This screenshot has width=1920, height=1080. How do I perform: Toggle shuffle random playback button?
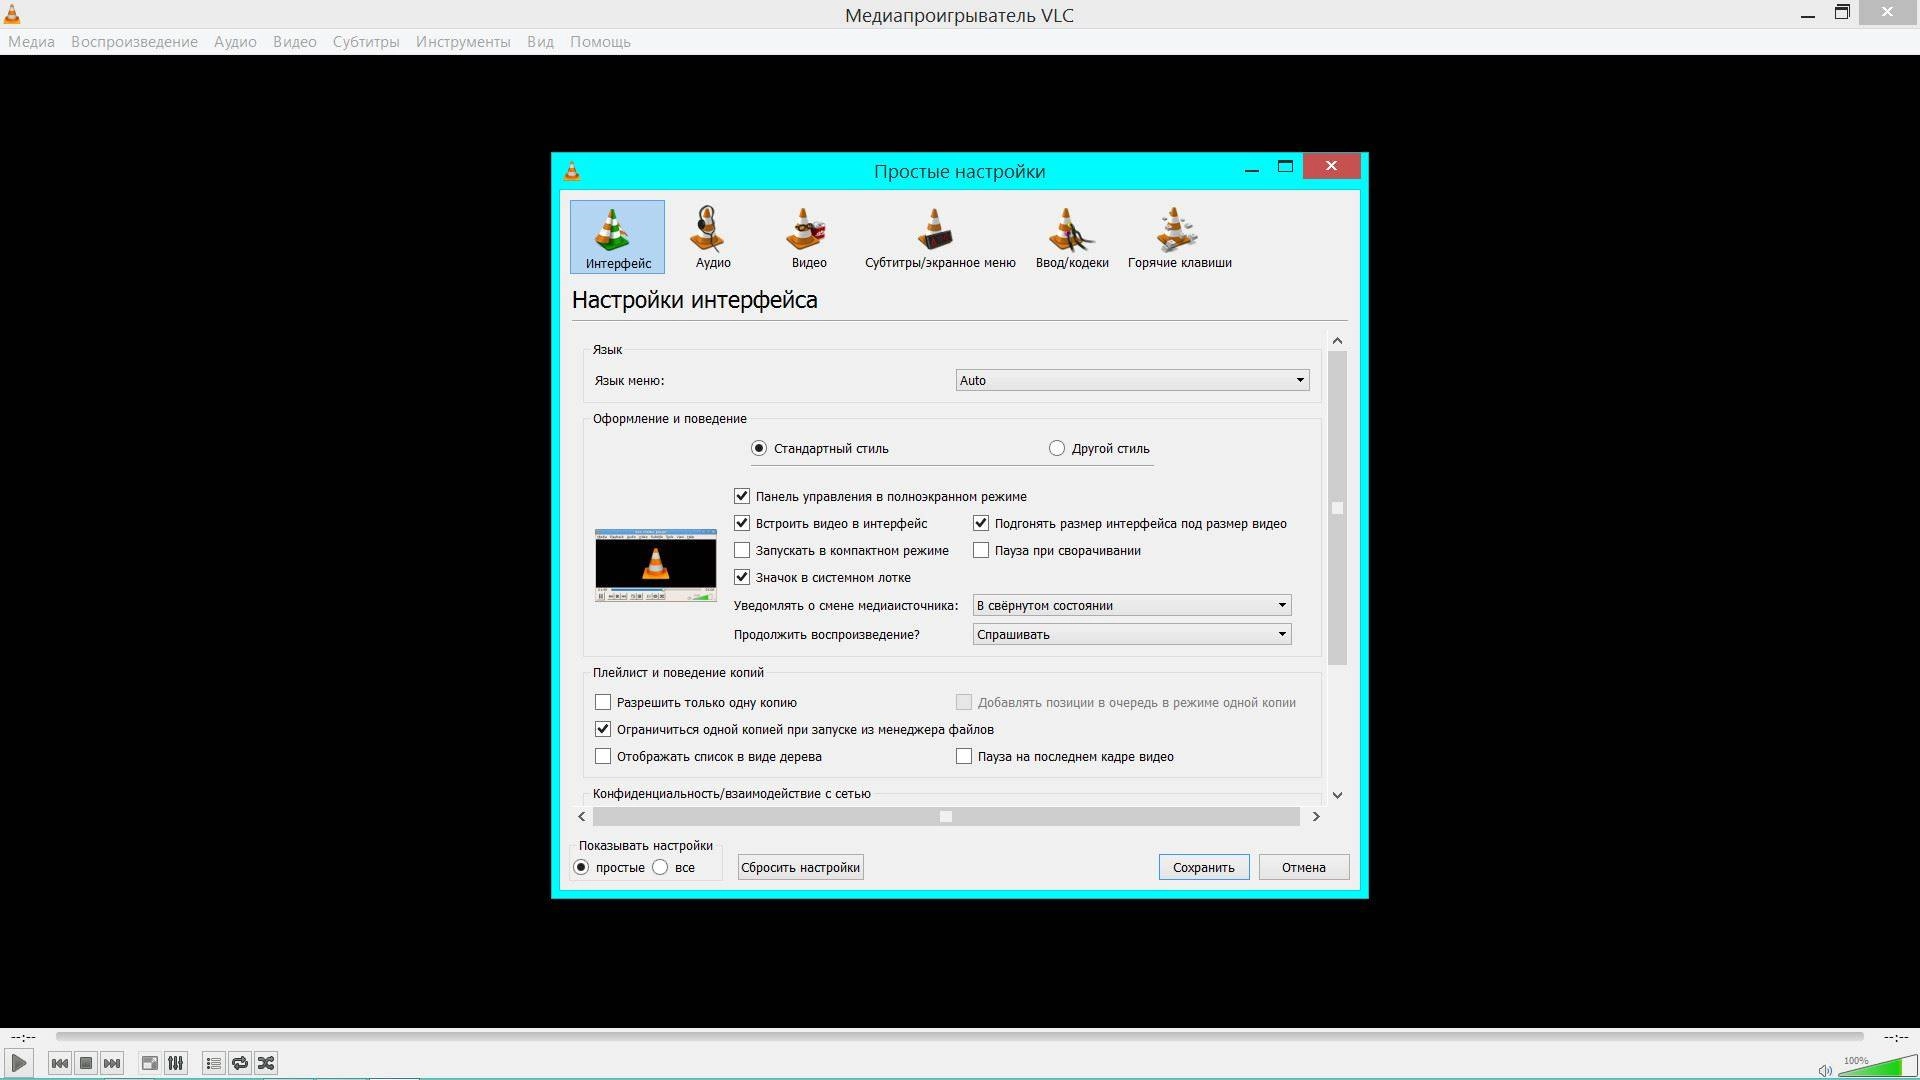click(266, 1063)
